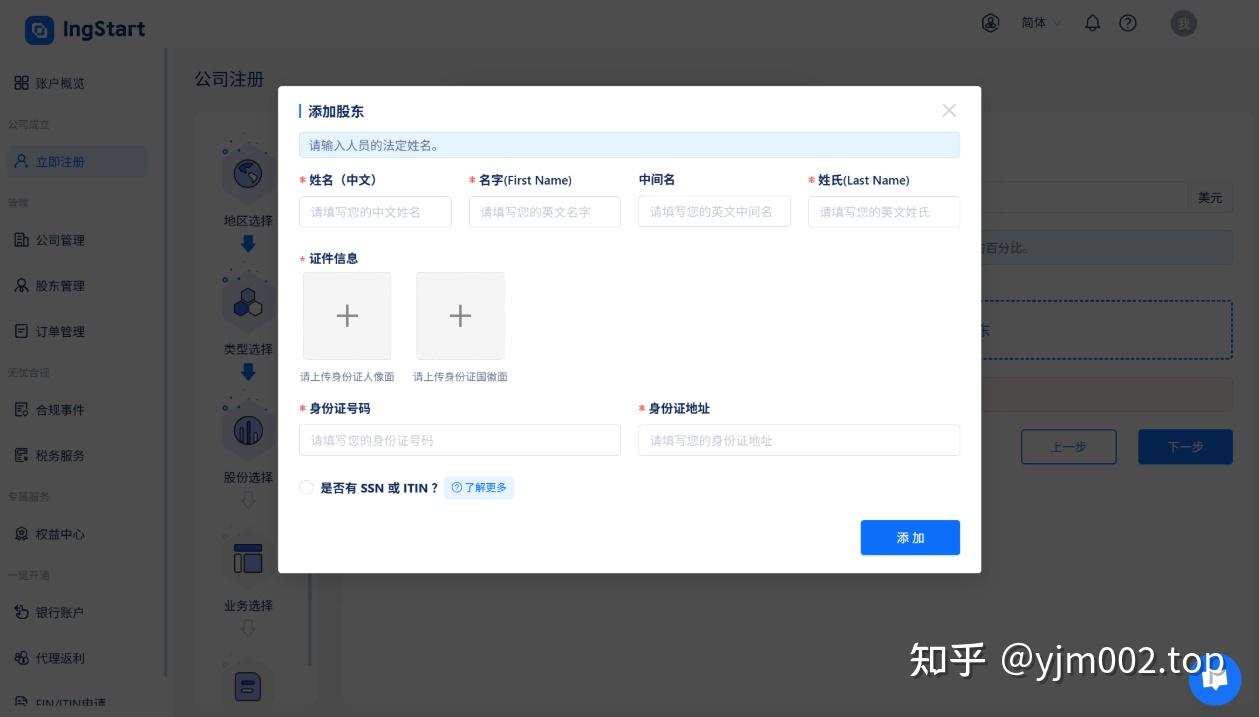
Task: Click the 中文姓名 input field
Action: 375,211
